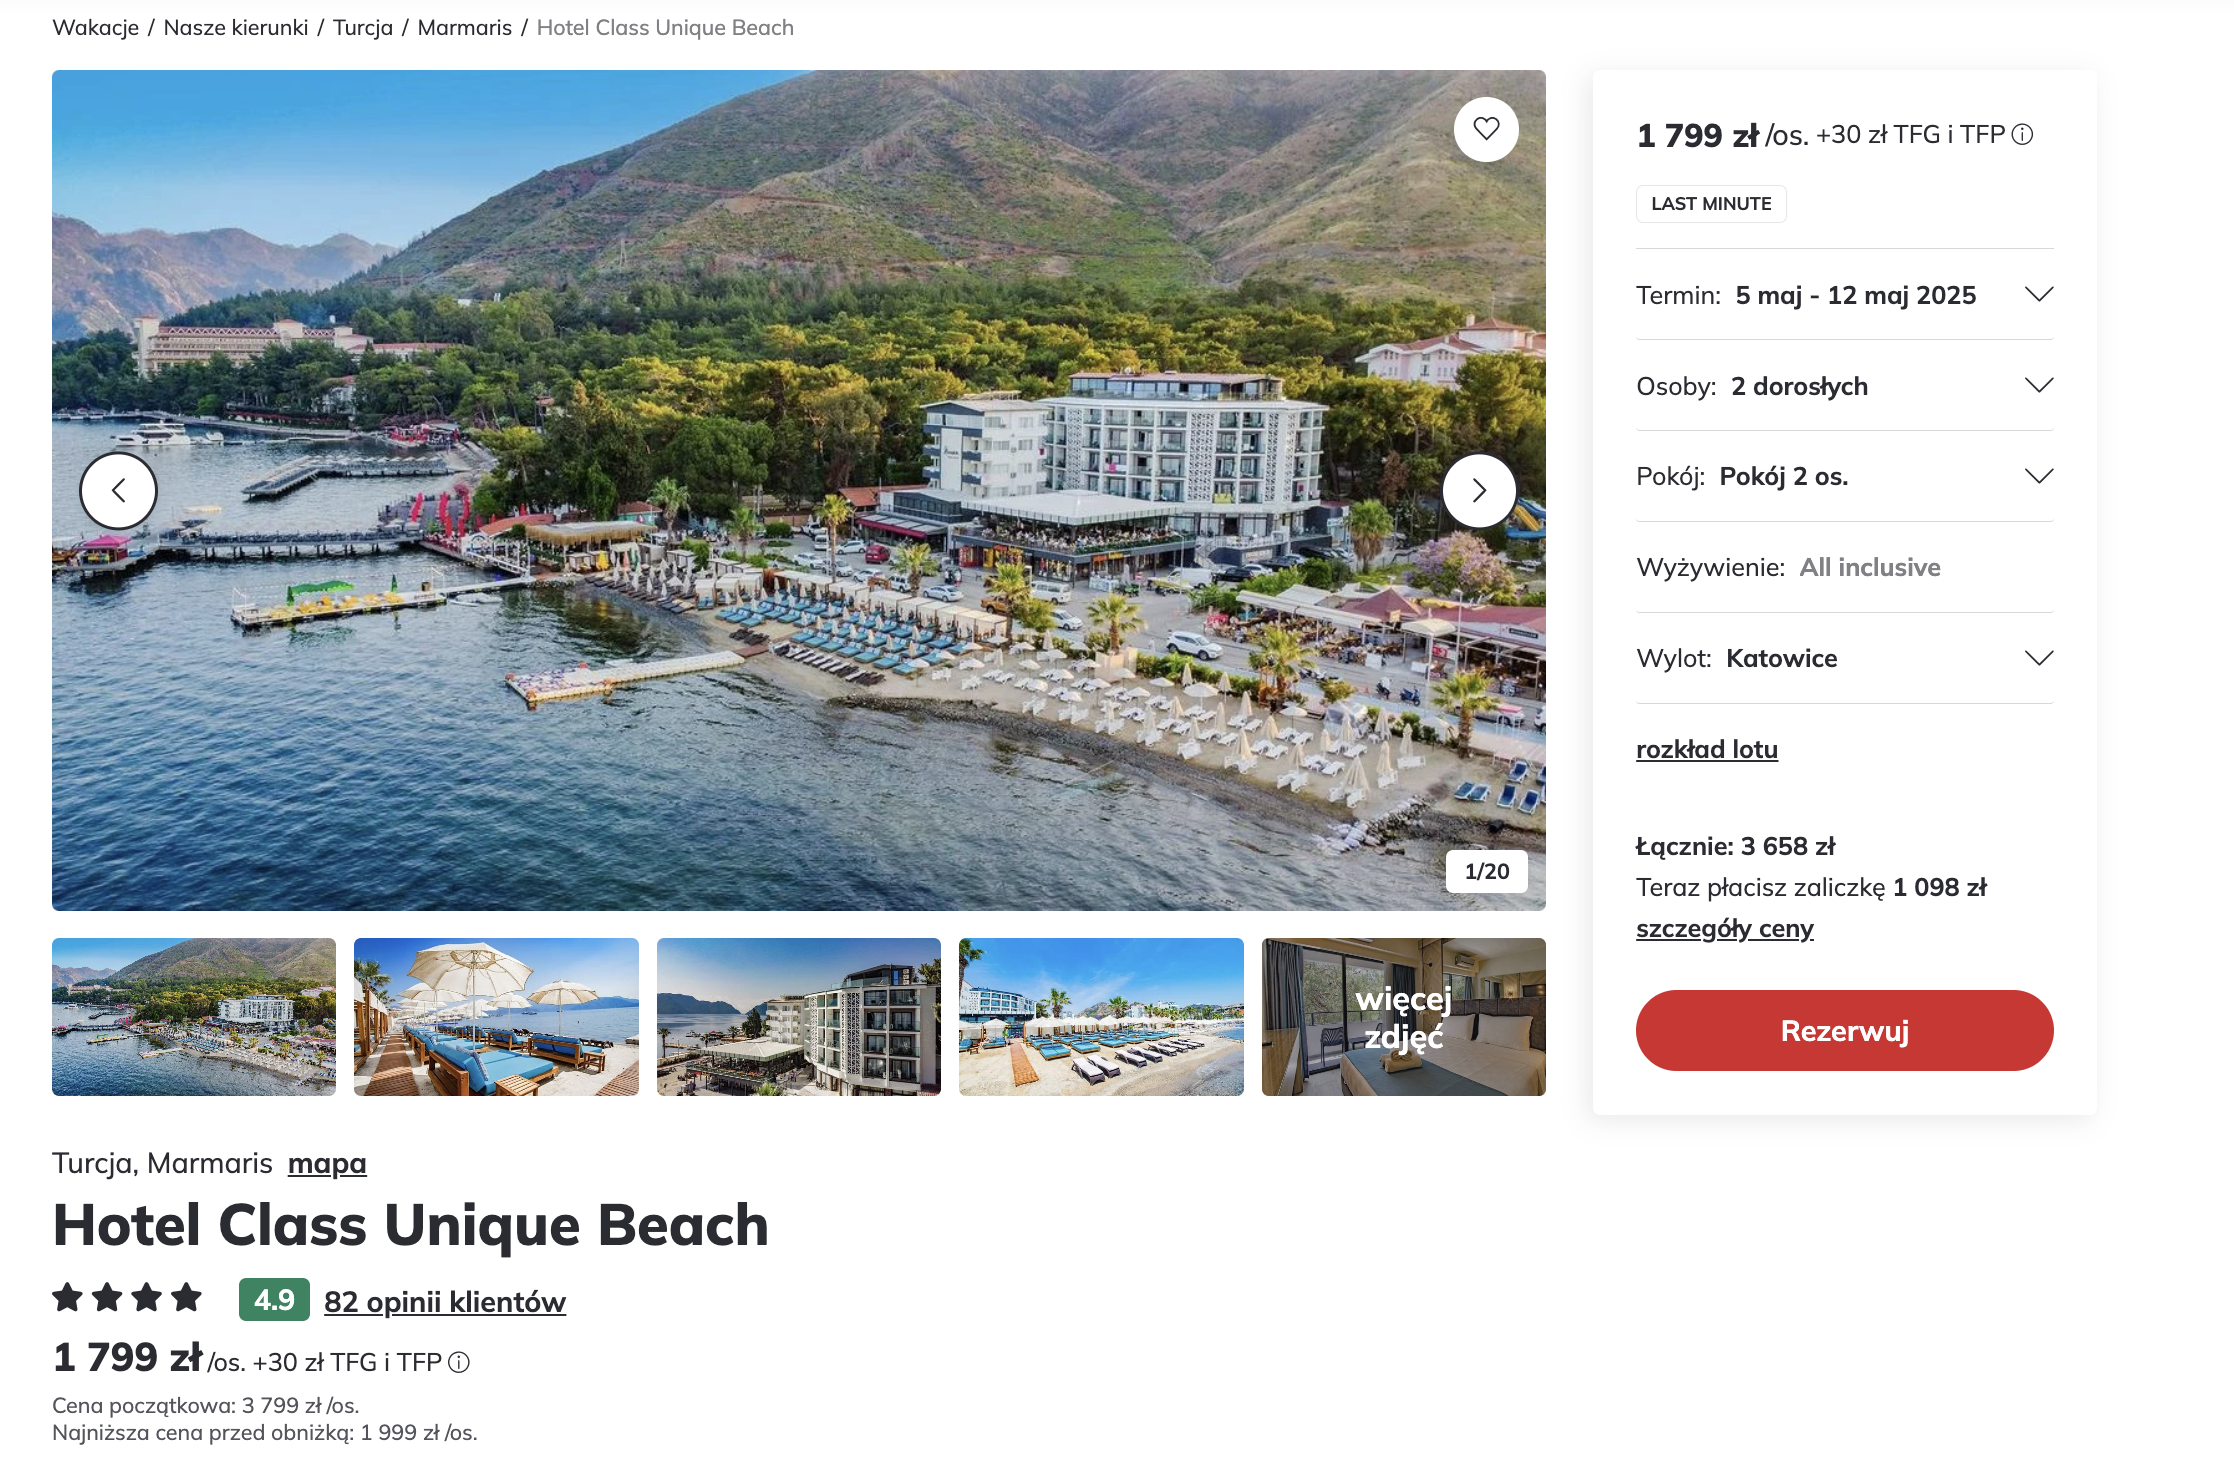Go to Wakacje breadcrumb
2234x1460 pixels.
tap(96, 28)
